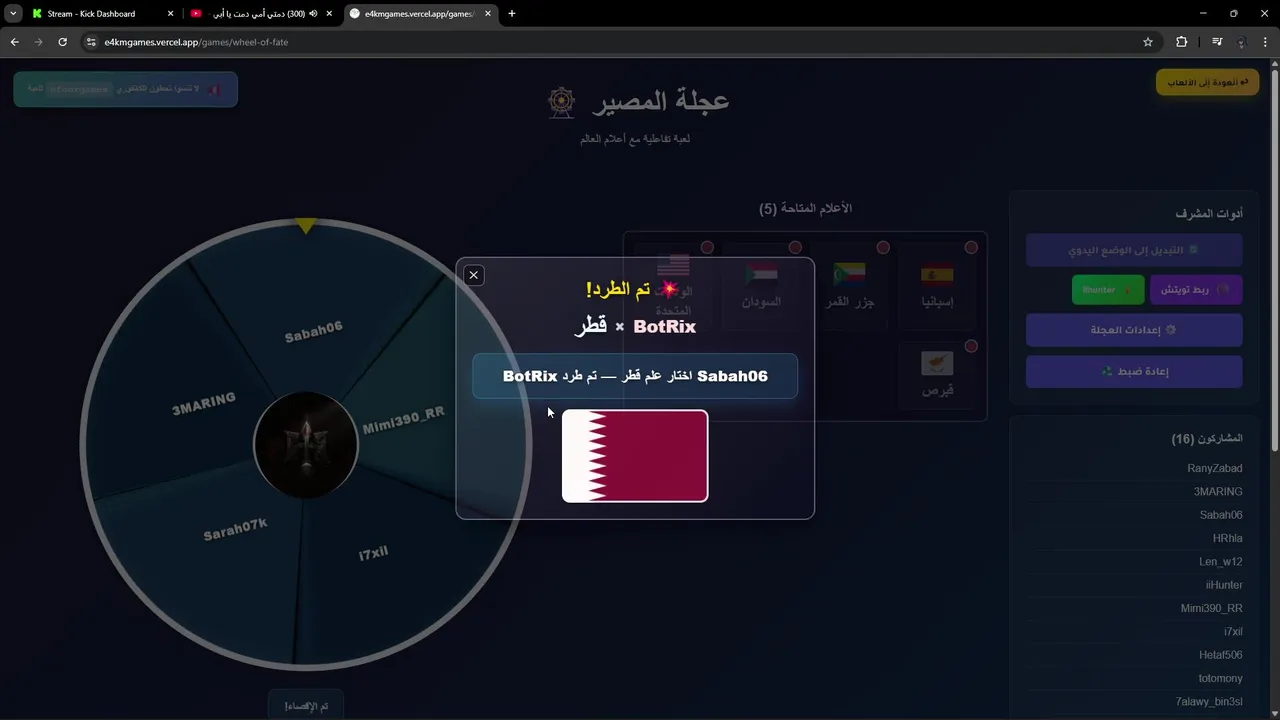The height and width of the screenshot is (720, 1280).
Task: Click Hetaf506 in participants list
Action: click(x=1220, y=655)
